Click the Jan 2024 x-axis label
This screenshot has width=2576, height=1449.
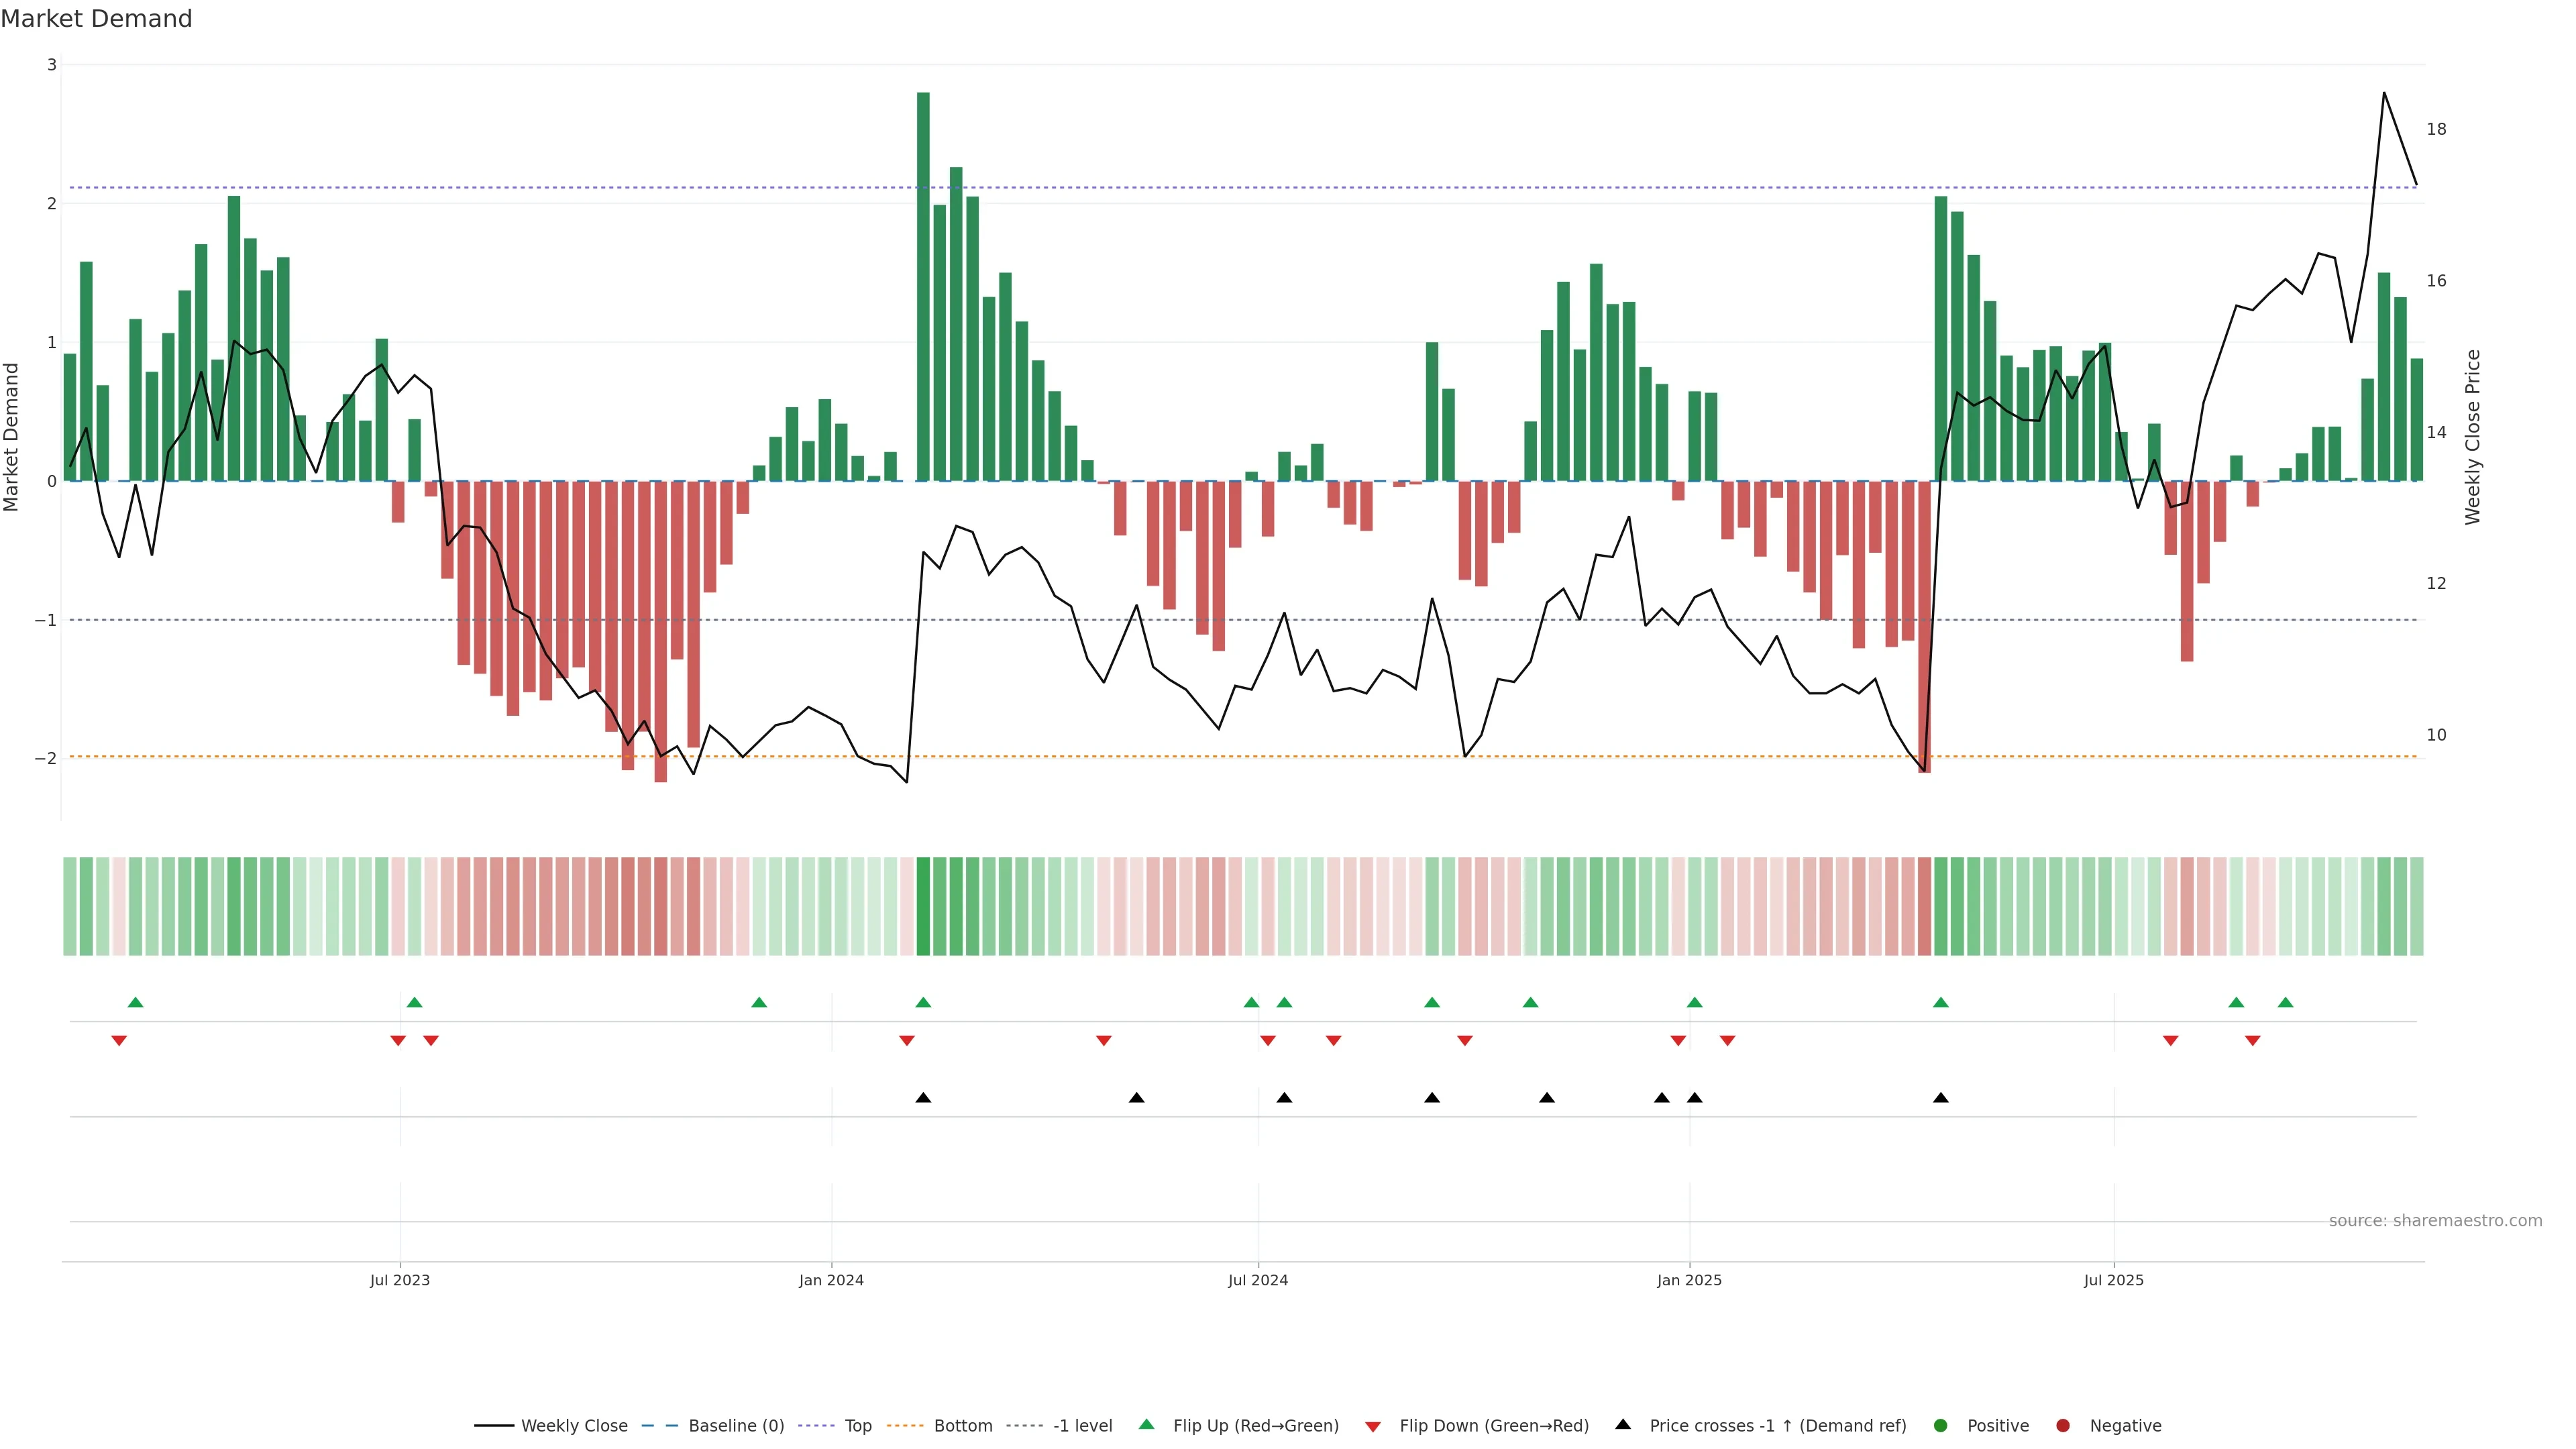tap(831, 1280)
